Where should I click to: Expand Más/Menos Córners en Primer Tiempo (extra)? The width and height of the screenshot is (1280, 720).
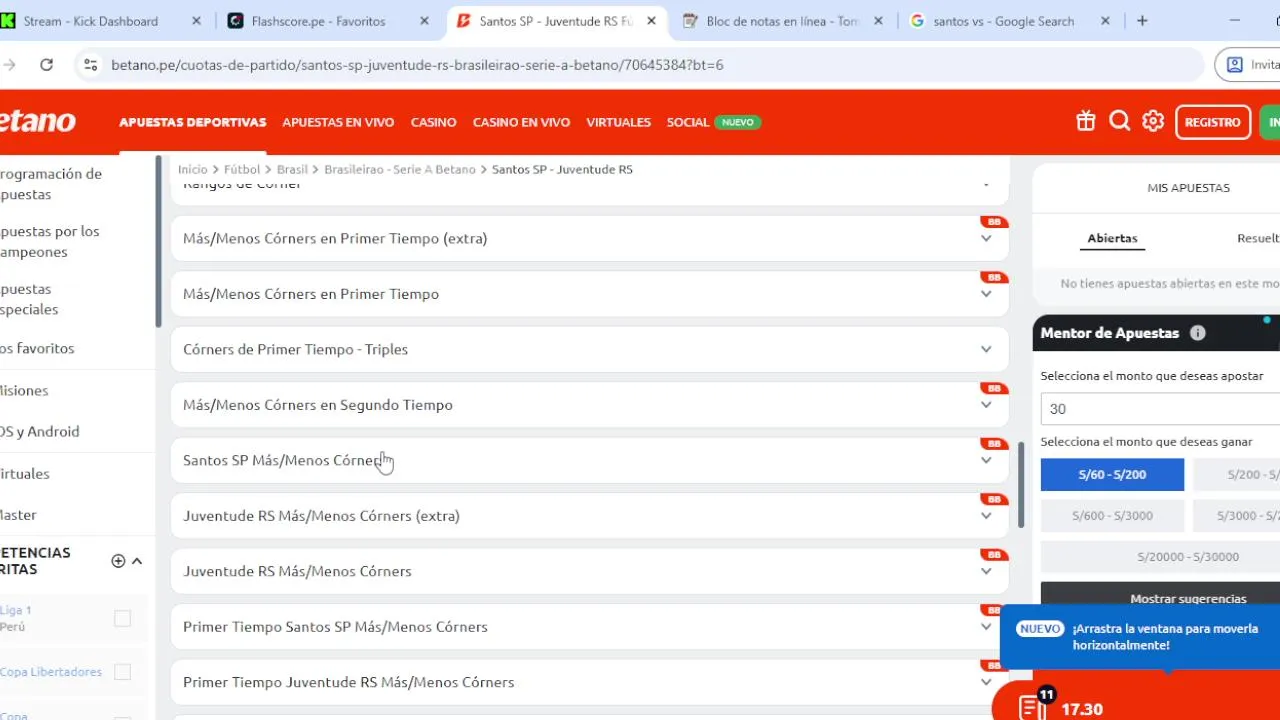click(x=590, y=238)
